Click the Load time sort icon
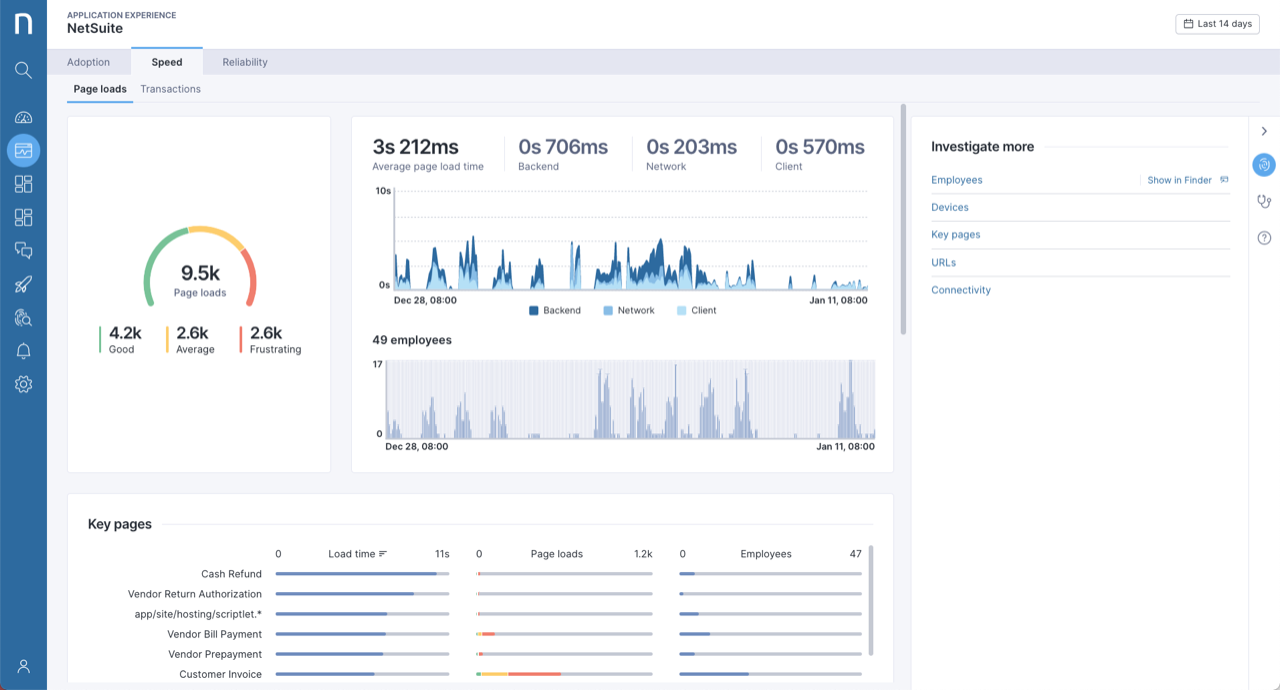Image resolution: width=1280 pixels, height=690 pixels. point(383,554)
